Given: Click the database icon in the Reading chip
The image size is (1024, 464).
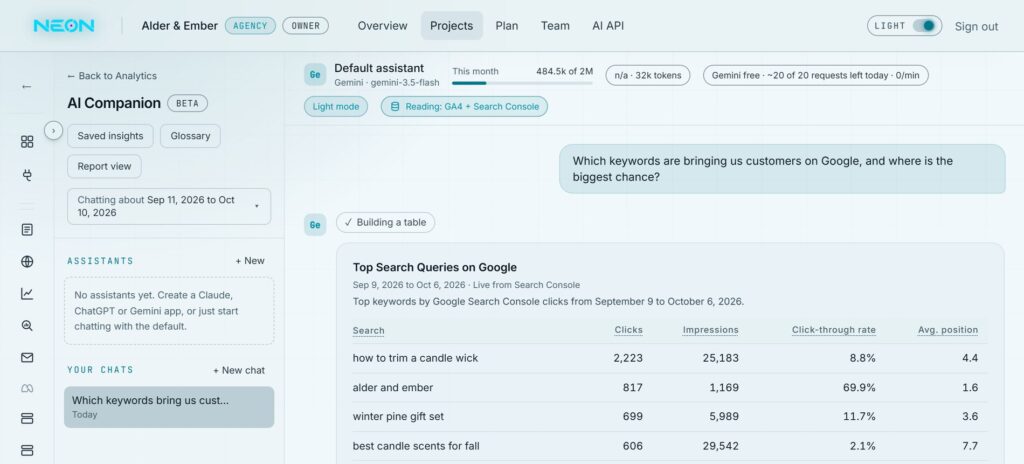Looking at the screenshot, I should pos(394,107).
